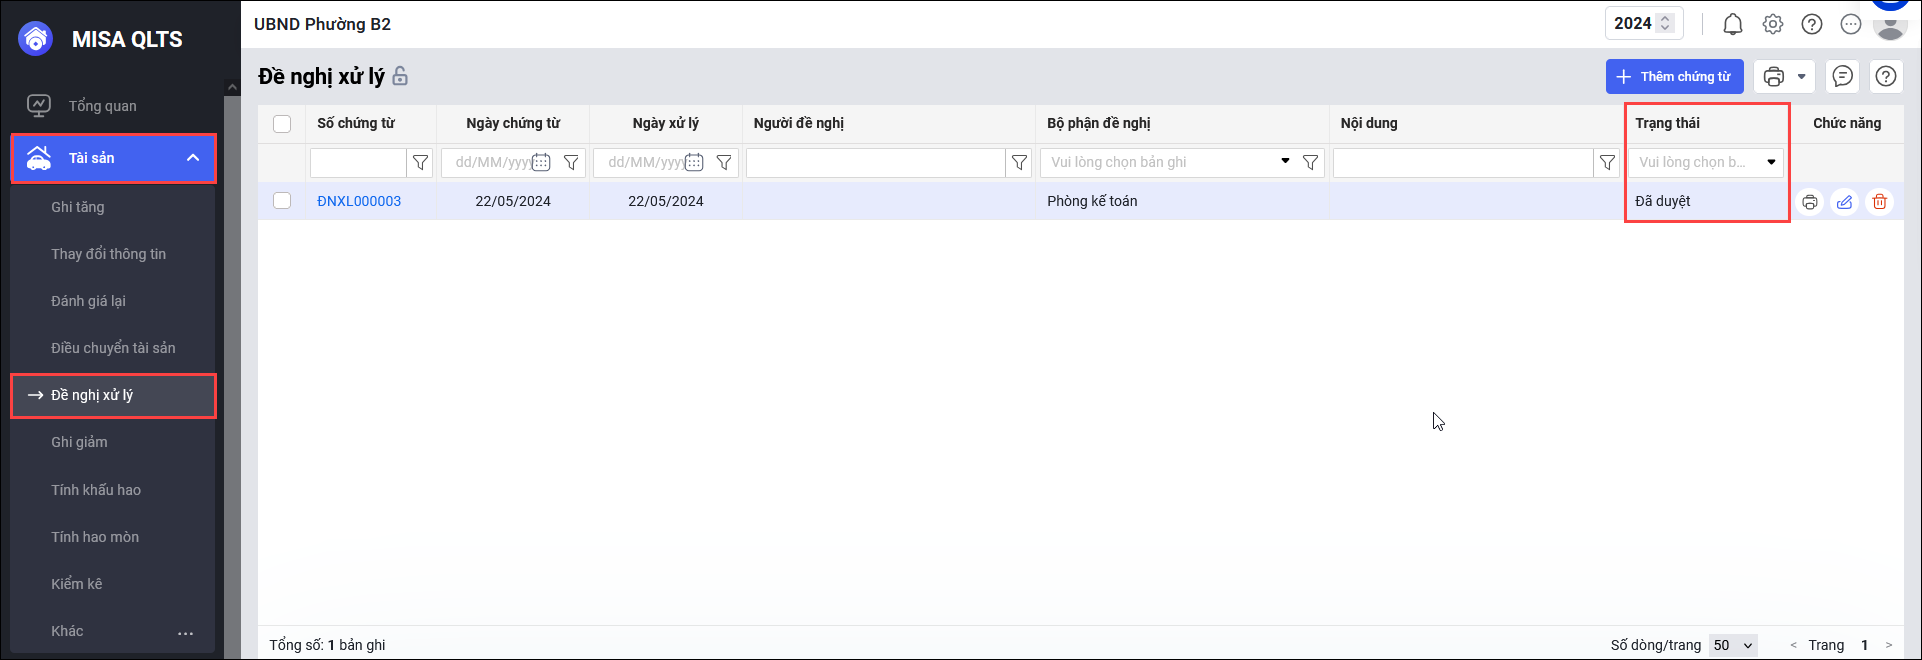Open voucher link ĐNXL000003
This screenshot has width=1922, height=660.
pos(359,201)
